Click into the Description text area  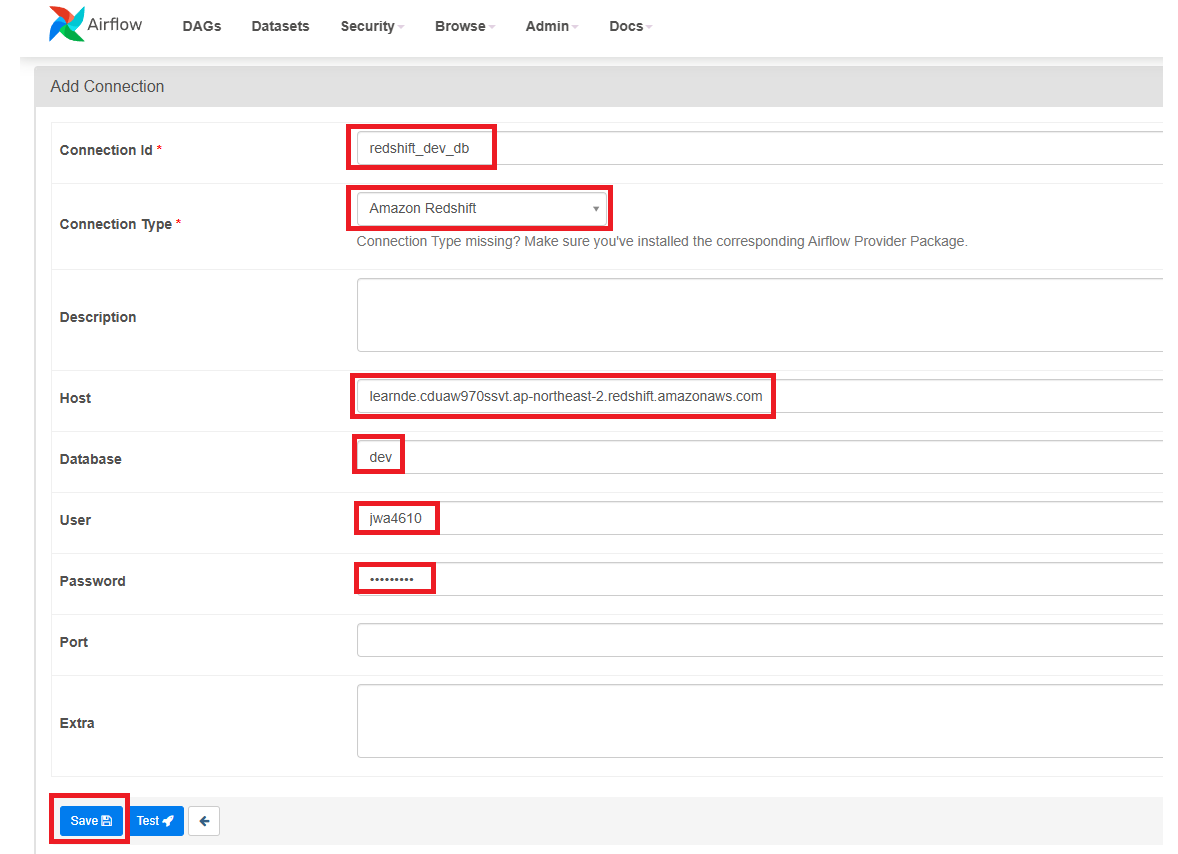[760, 315]
